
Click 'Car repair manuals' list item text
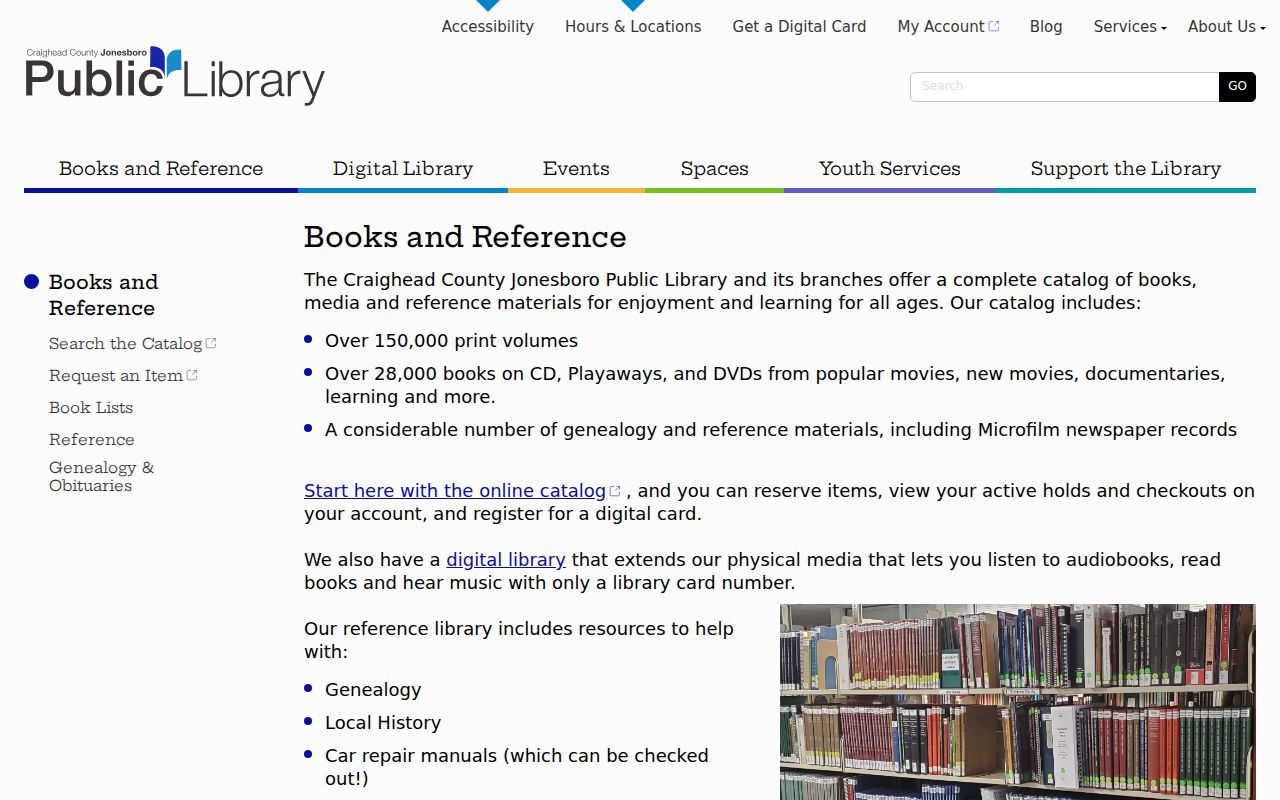[517, 767]
